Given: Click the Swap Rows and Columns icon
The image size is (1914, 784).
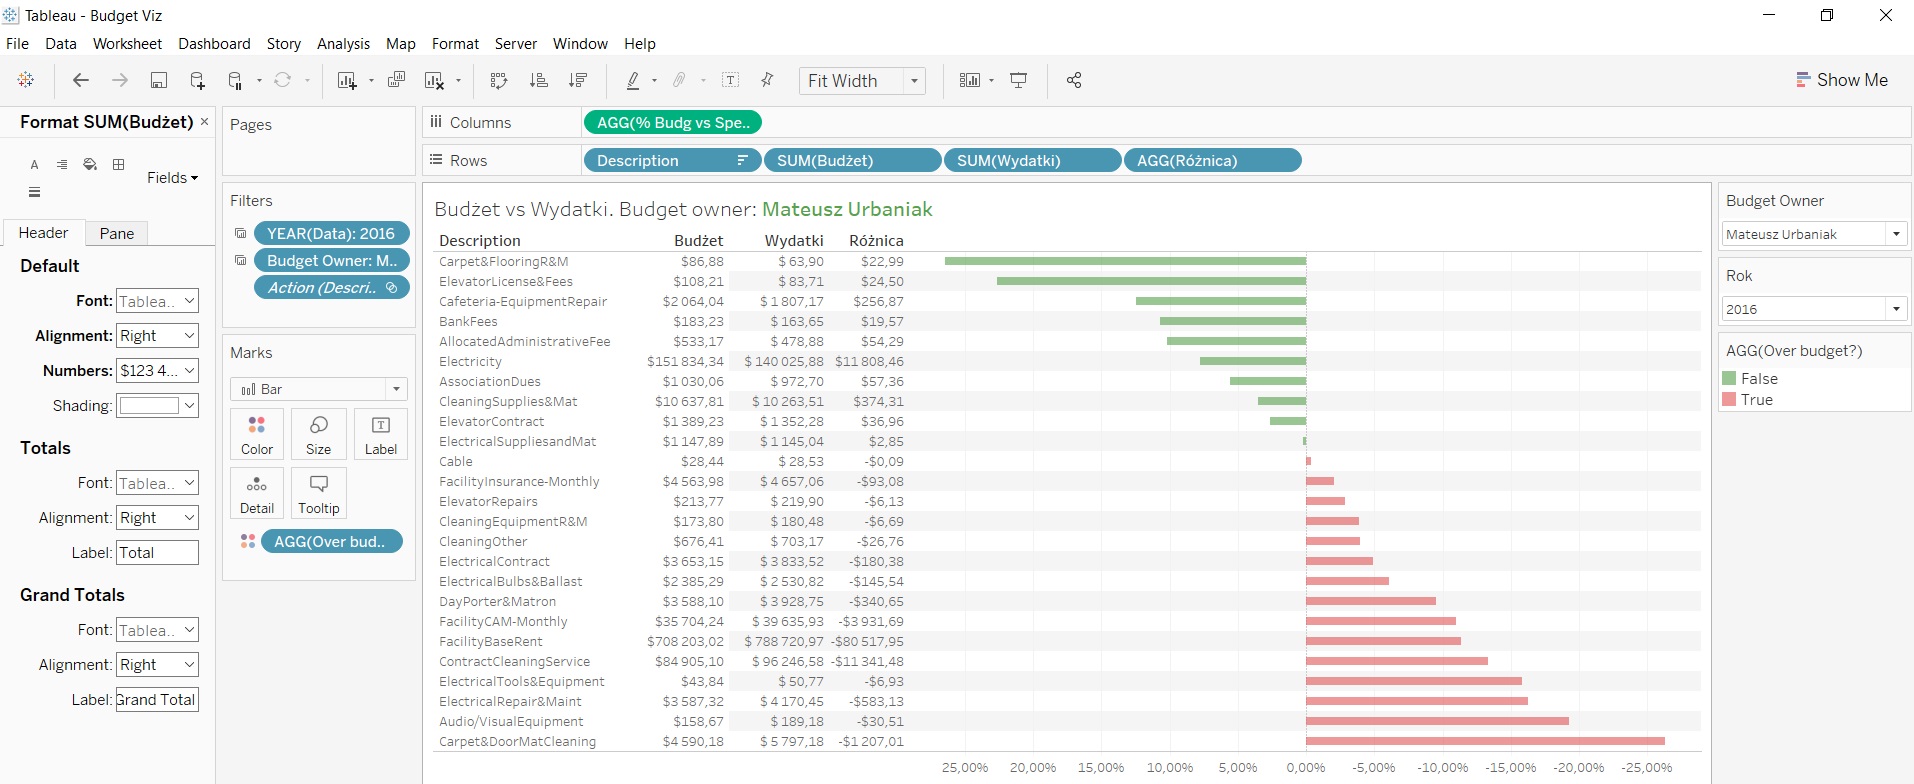Looking at the screenshot, I should click(x=499, y=81).
